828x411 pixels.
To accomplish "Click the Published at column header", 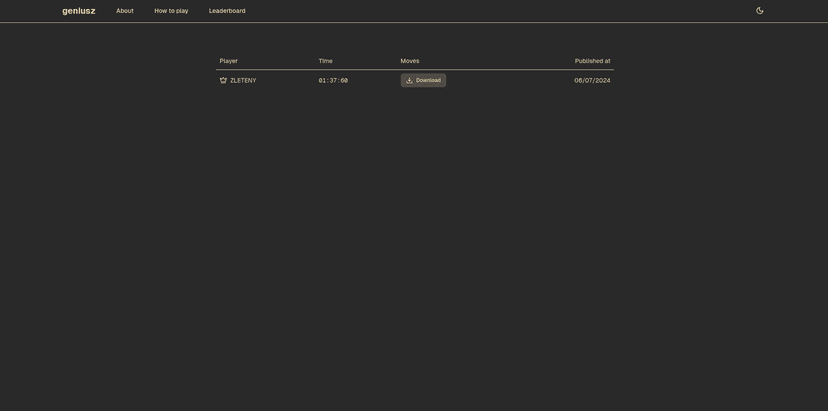I will point(592,61).
